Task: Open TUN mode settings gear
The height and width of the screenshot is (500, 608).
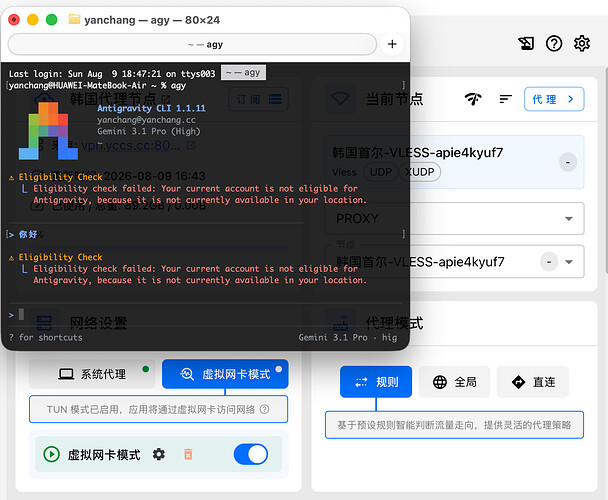Action: 159,454
